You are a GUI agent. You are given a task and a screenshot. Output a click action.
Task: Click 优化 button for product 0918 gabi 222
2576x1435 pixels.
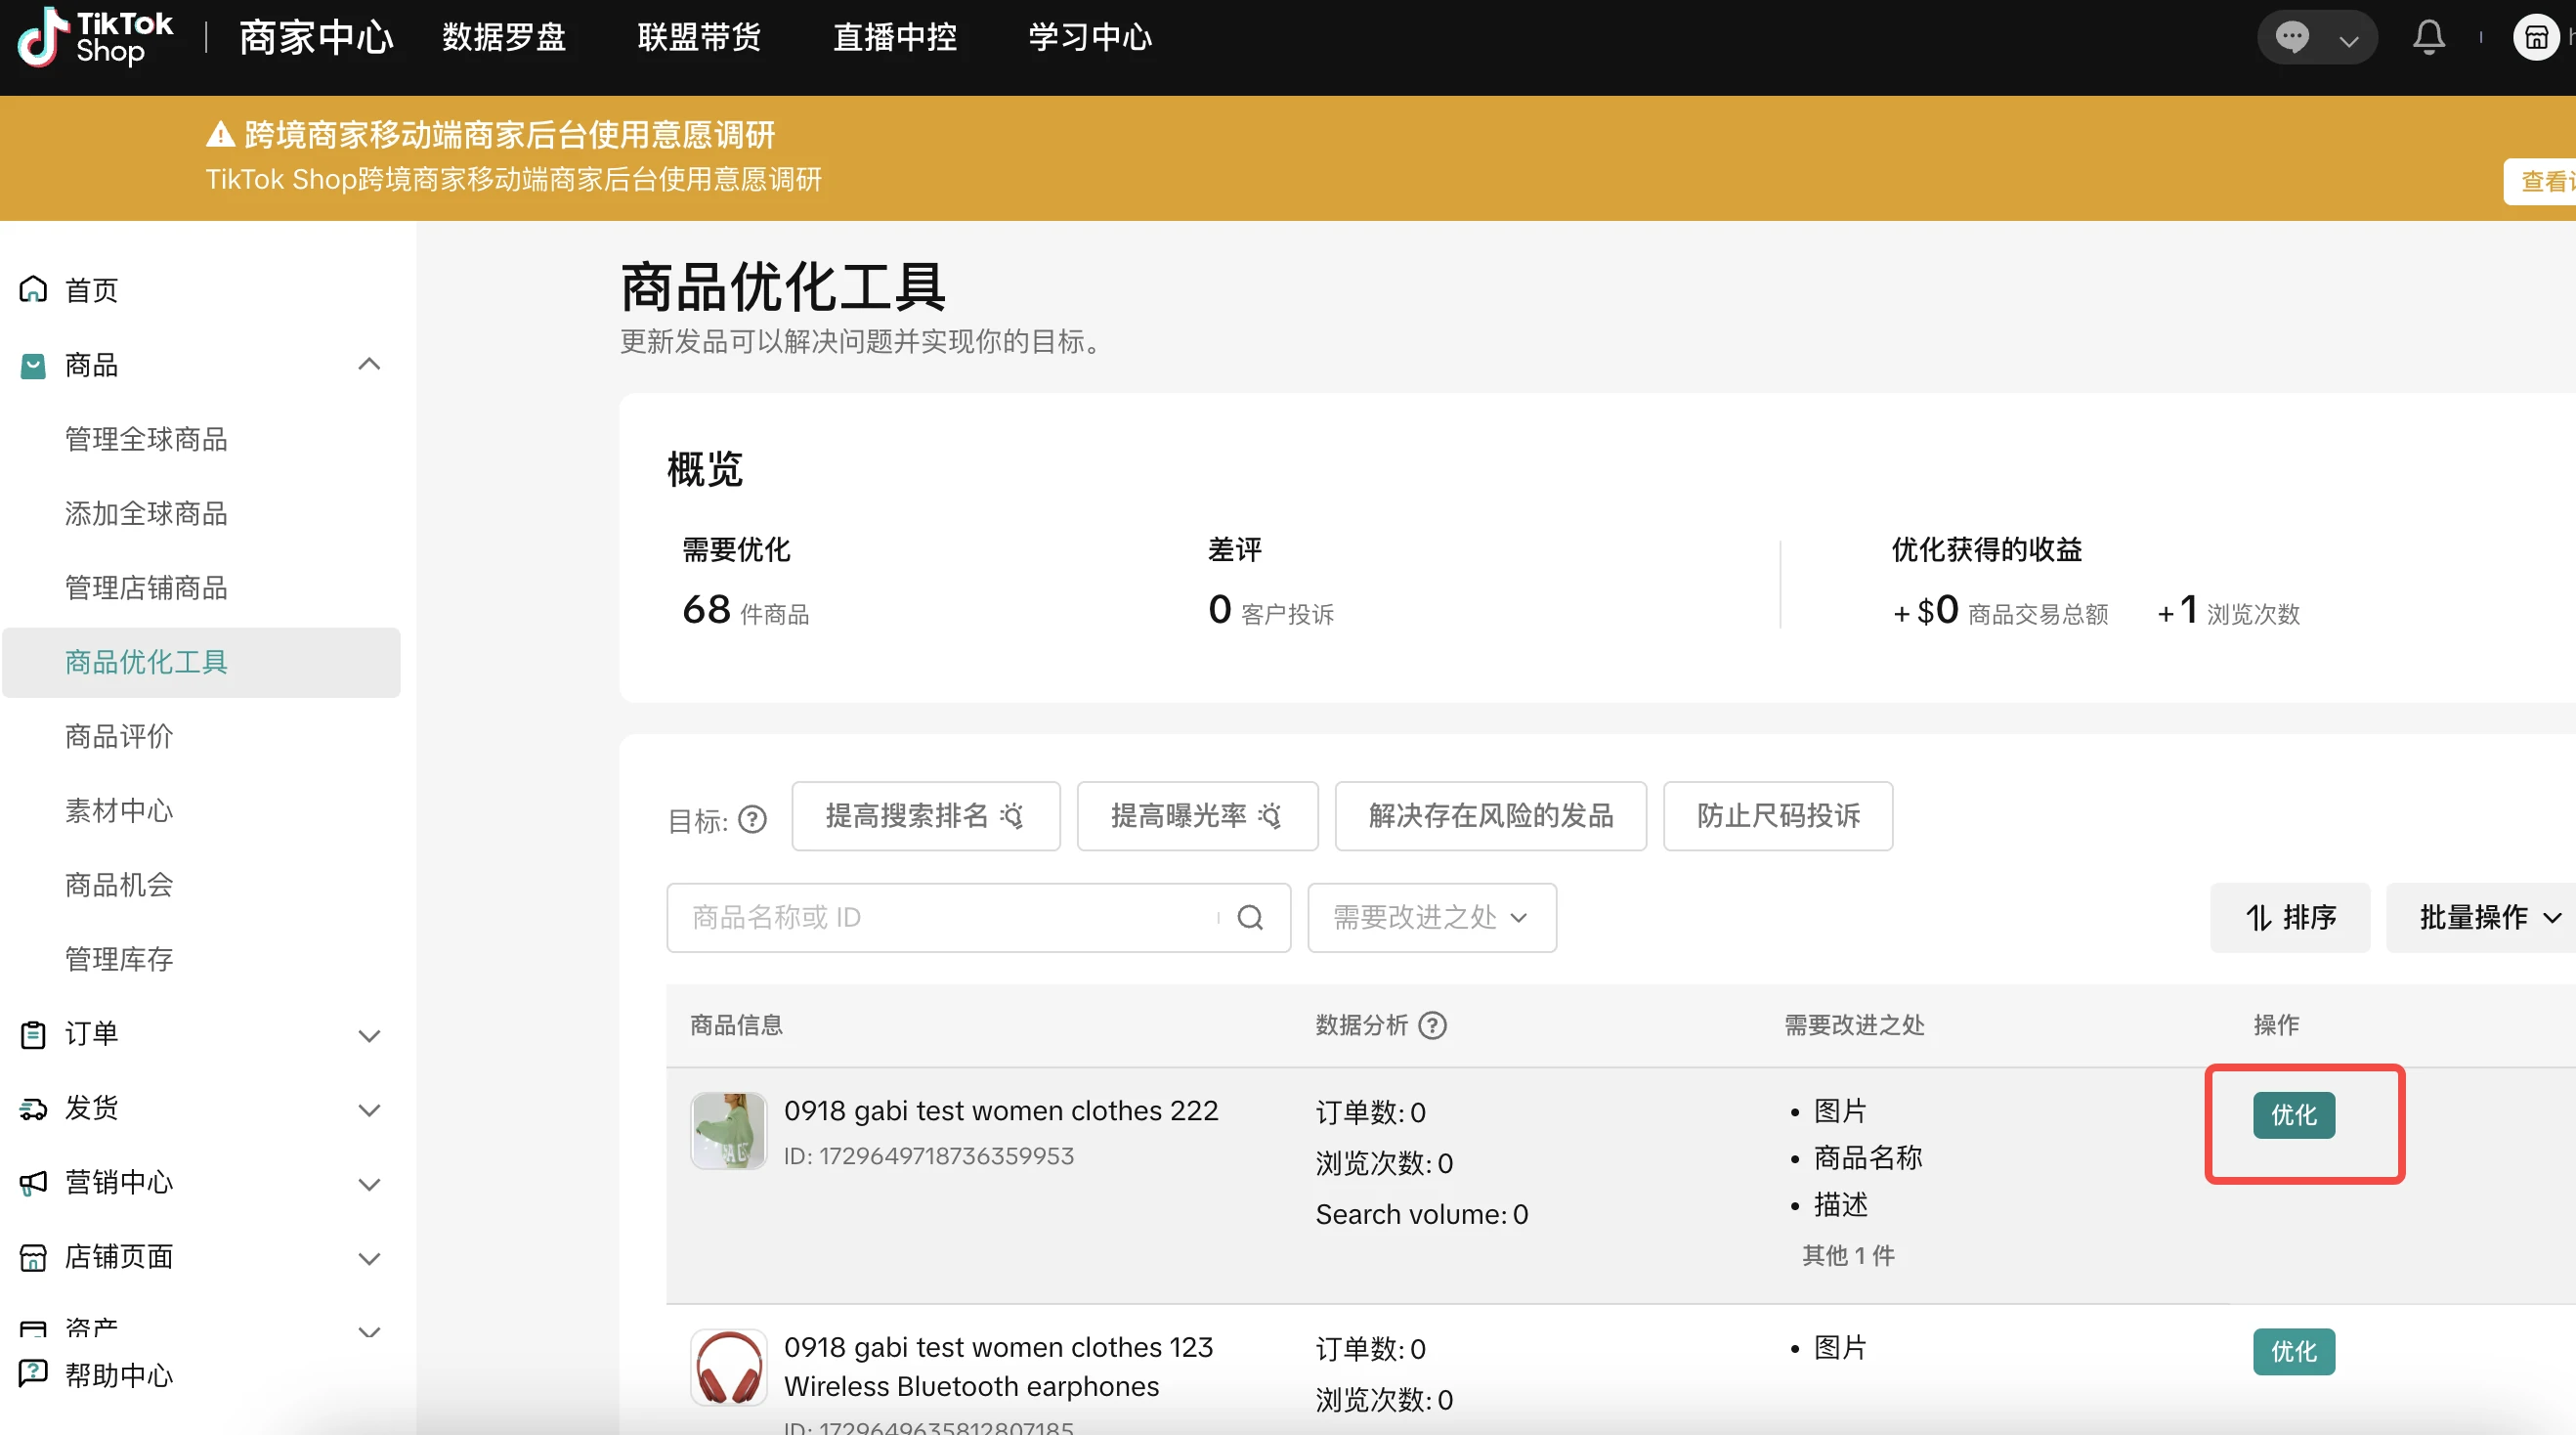2293,1114
